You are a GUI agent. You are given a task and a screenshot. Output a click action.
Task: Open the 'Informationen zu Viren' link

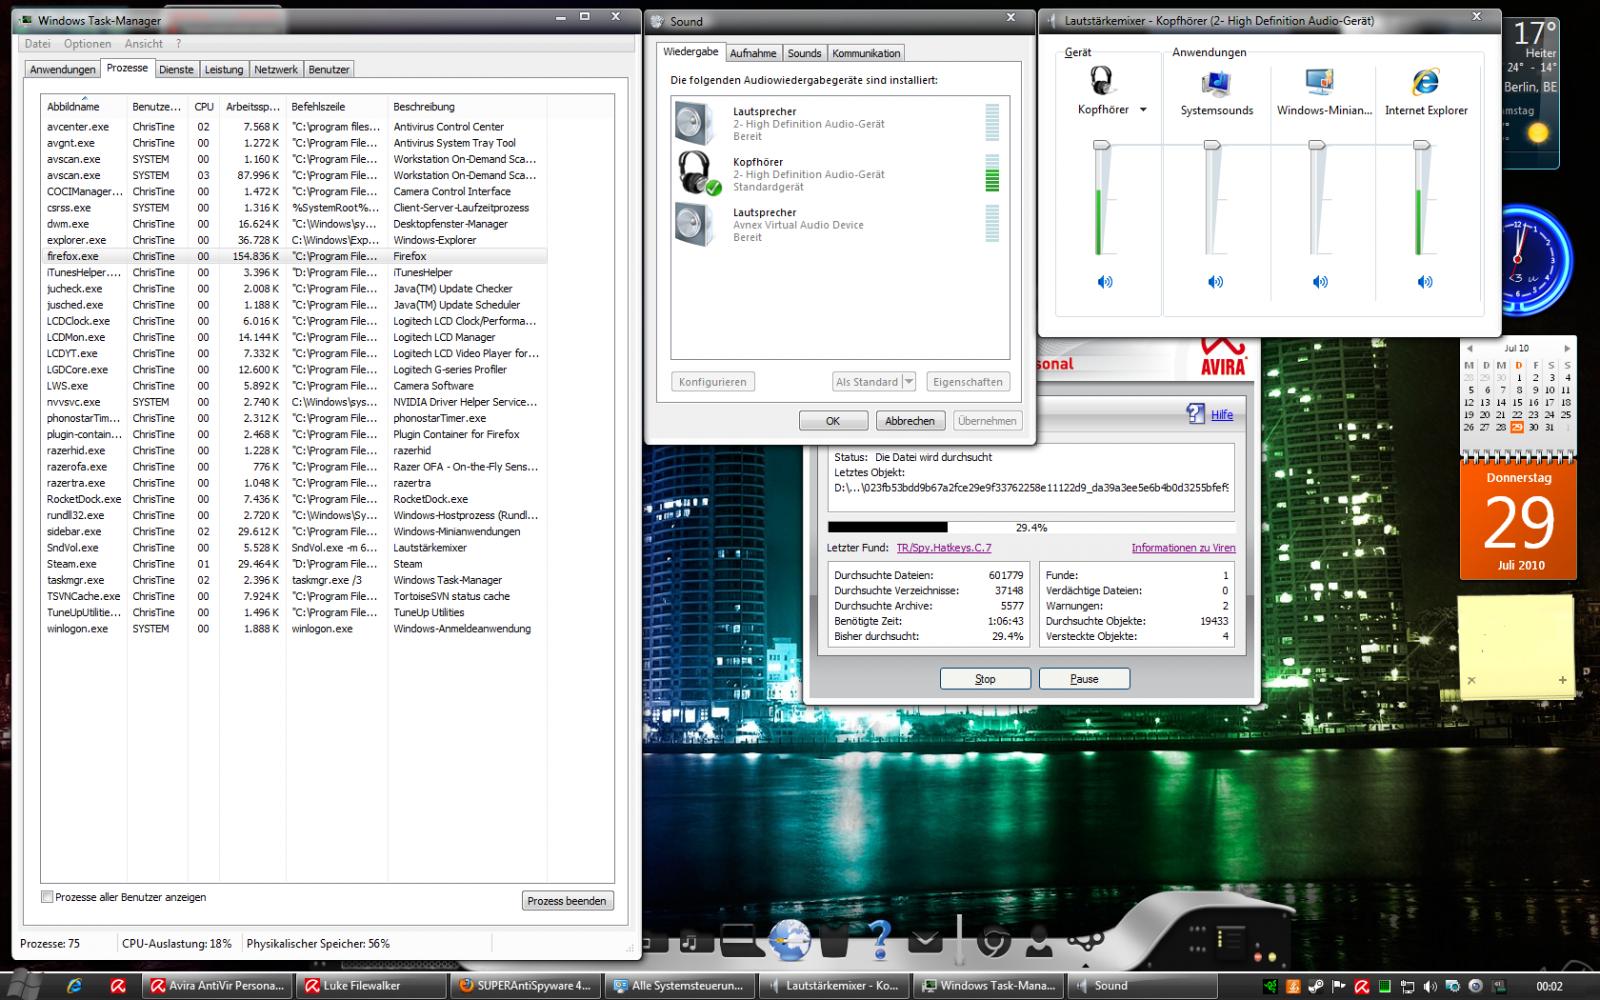pos(1183,548)
